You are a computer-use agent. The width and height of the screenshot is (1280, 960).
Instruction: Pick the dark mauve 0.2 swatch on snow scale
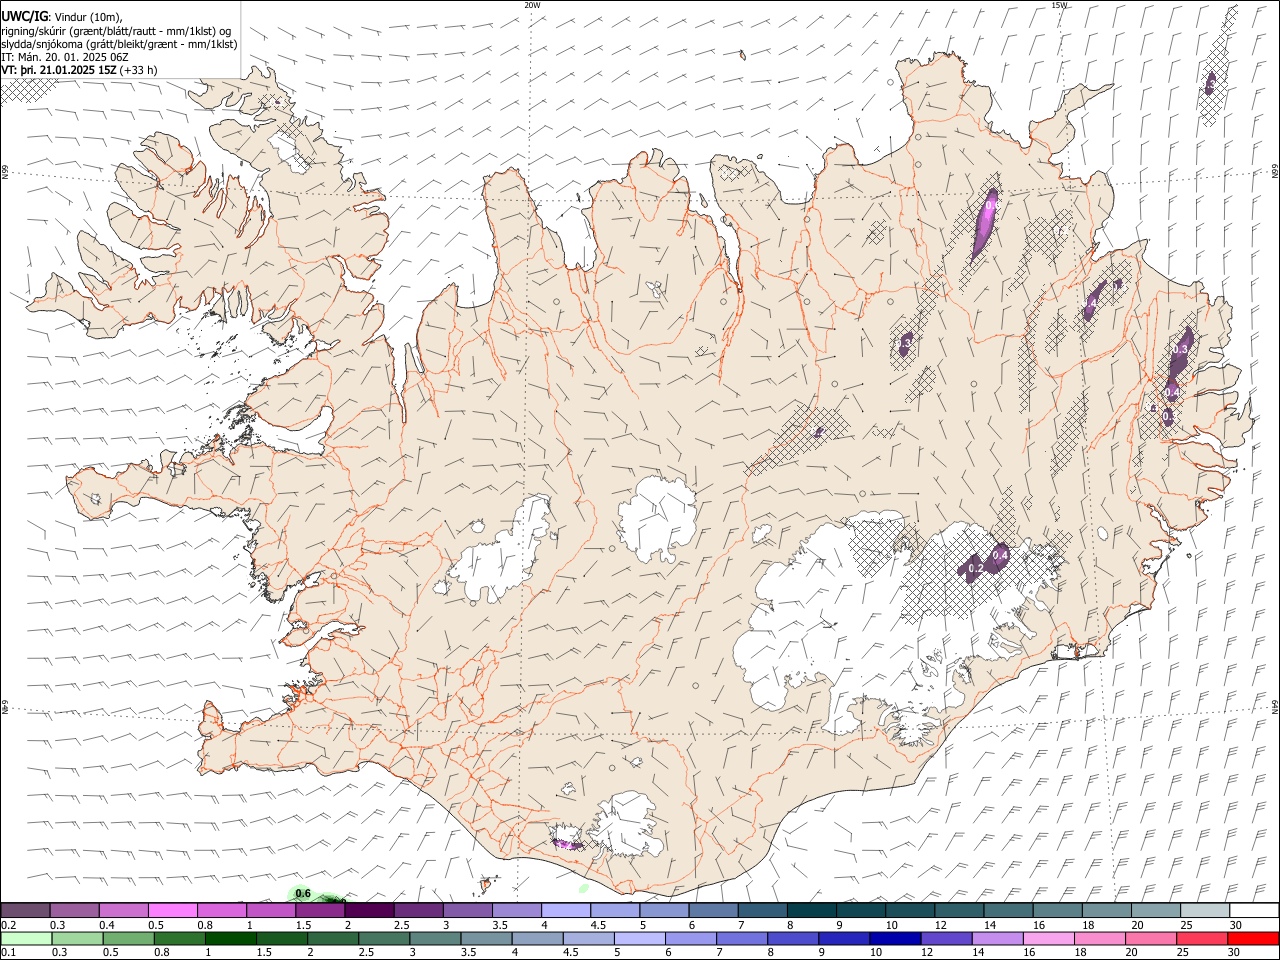(25, 910)
